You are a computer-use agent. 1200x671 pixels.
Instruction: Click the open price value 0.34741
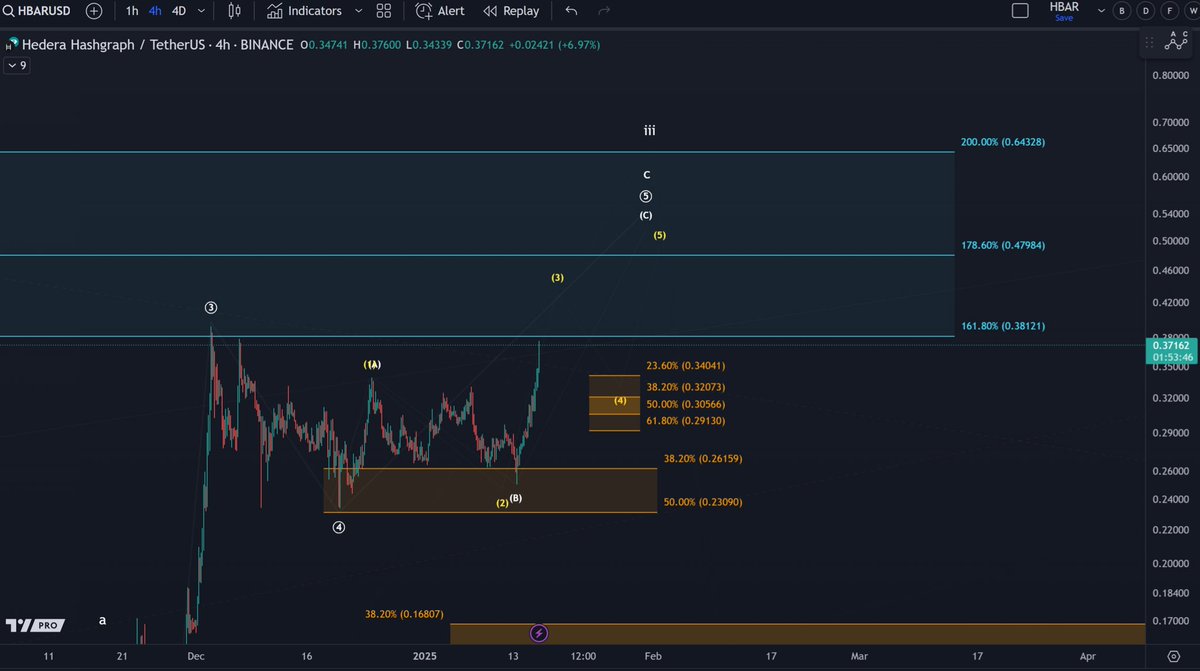[x=329, y=45]
